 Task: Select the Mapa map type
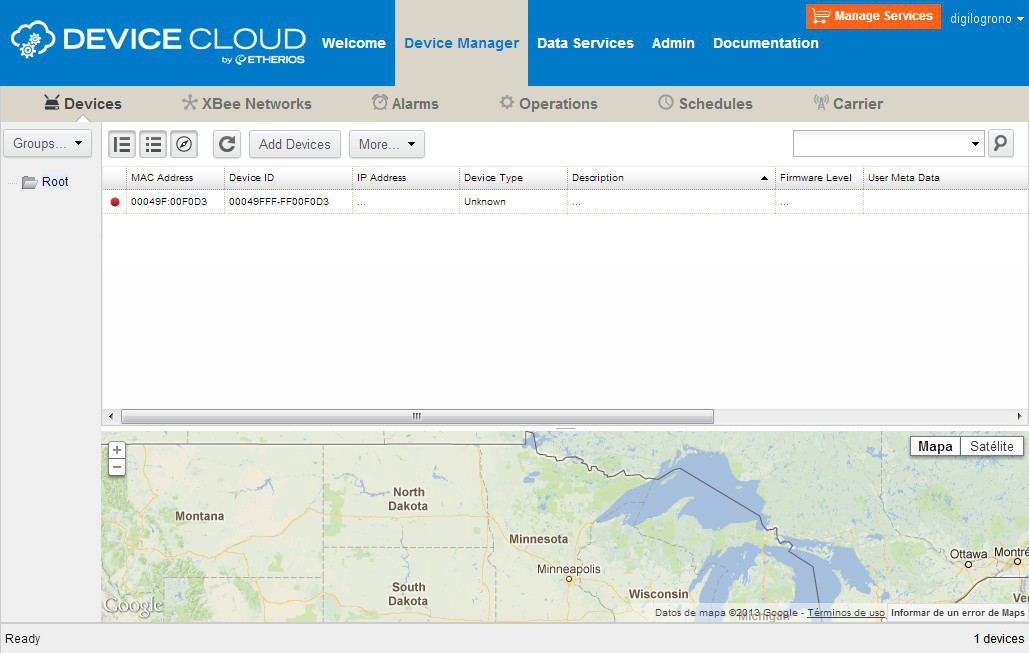(935, 447)
